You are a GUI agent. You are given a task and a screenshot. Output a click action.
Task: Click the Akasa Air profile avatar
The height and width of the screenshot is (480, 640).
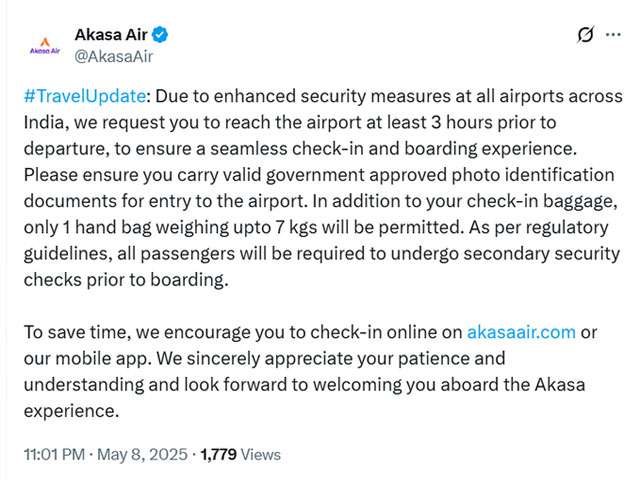[x=45, y=45]
